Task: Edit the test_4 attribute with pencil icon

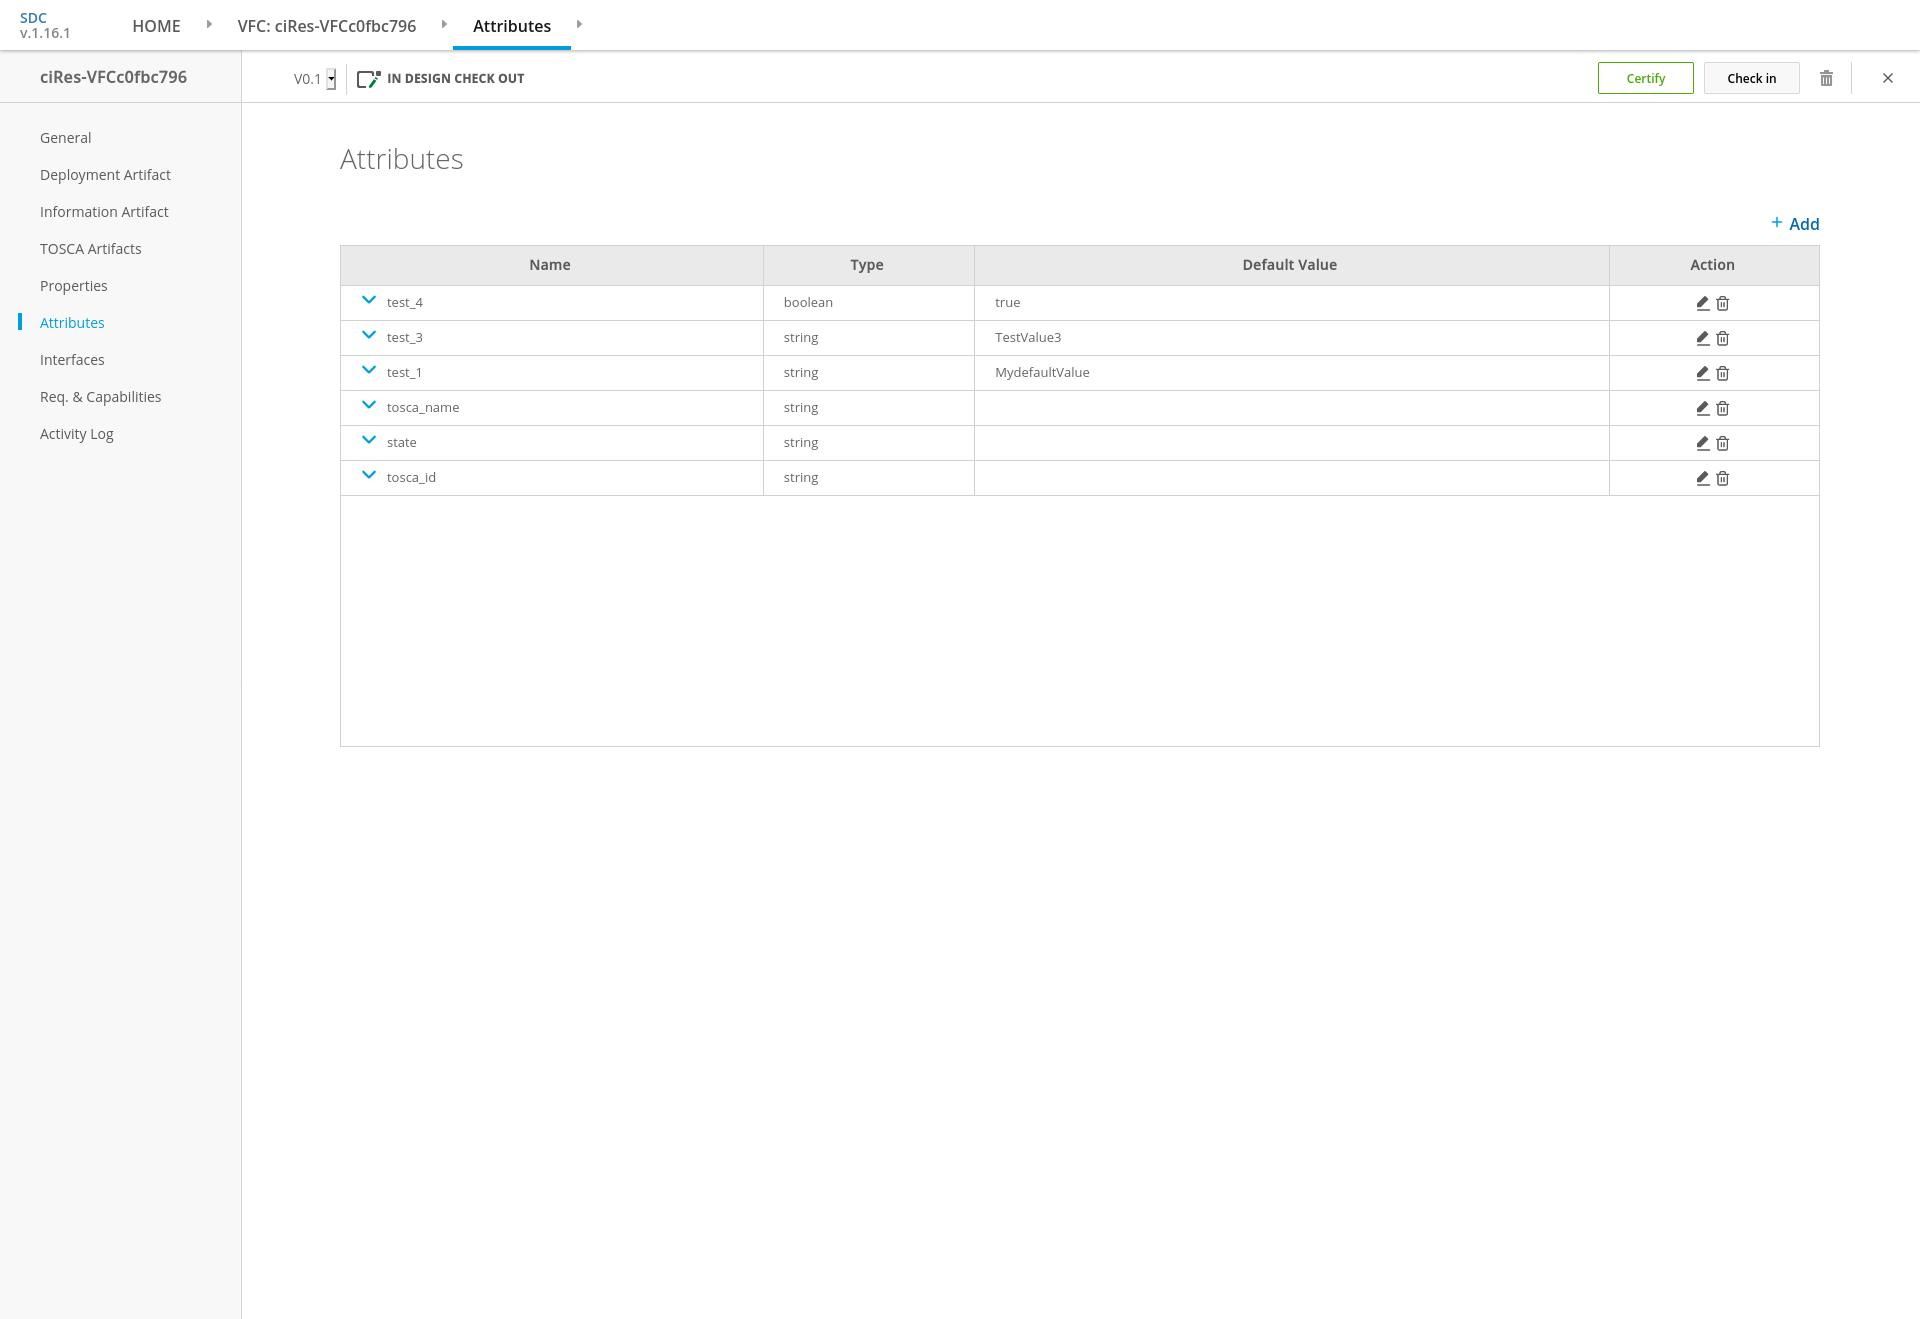Action: (x=1702, y=303)
